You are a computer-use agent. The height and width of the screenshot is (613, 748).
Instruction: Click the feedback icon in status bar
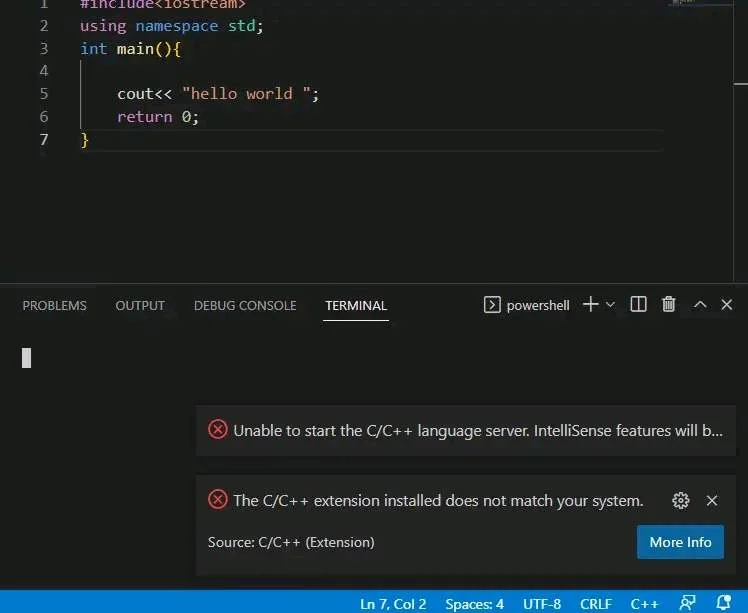pyautogui.click(x=687, y=603)
